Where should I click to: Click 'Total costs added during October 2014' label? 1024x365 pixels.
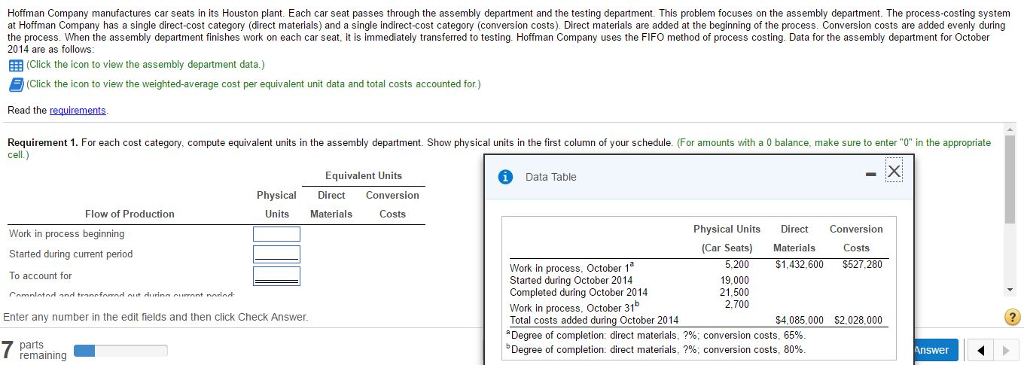click(594, 320)
